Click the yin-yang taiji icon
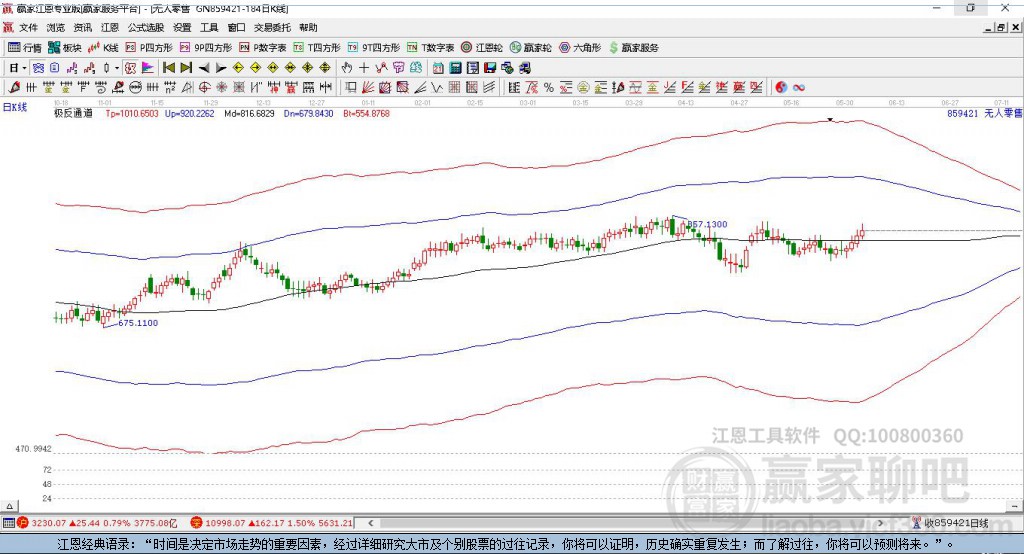1024x554 pixels. coord(781,87)
